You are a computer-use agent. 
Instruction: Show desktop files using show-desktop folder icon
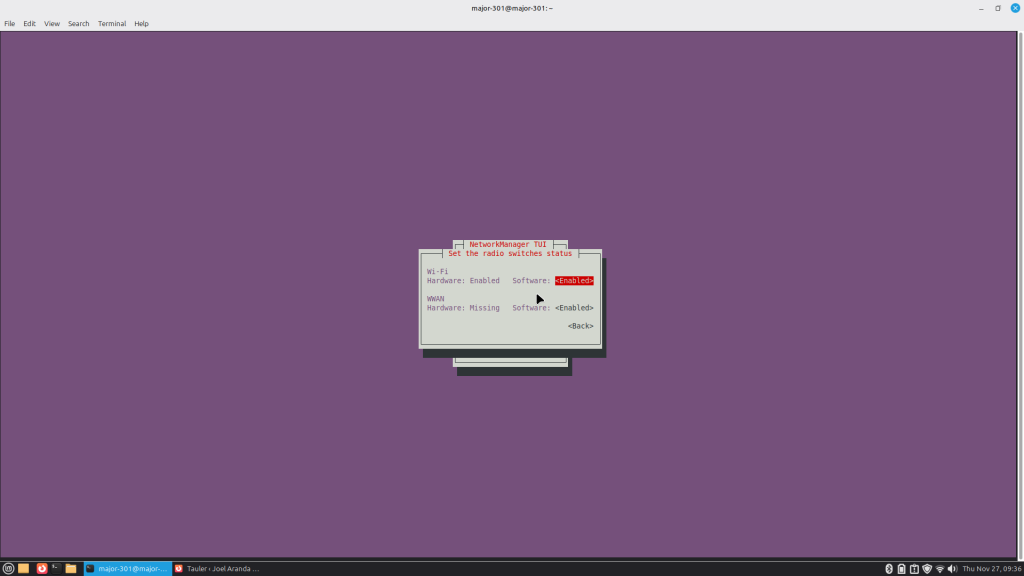tap(23, 568)
